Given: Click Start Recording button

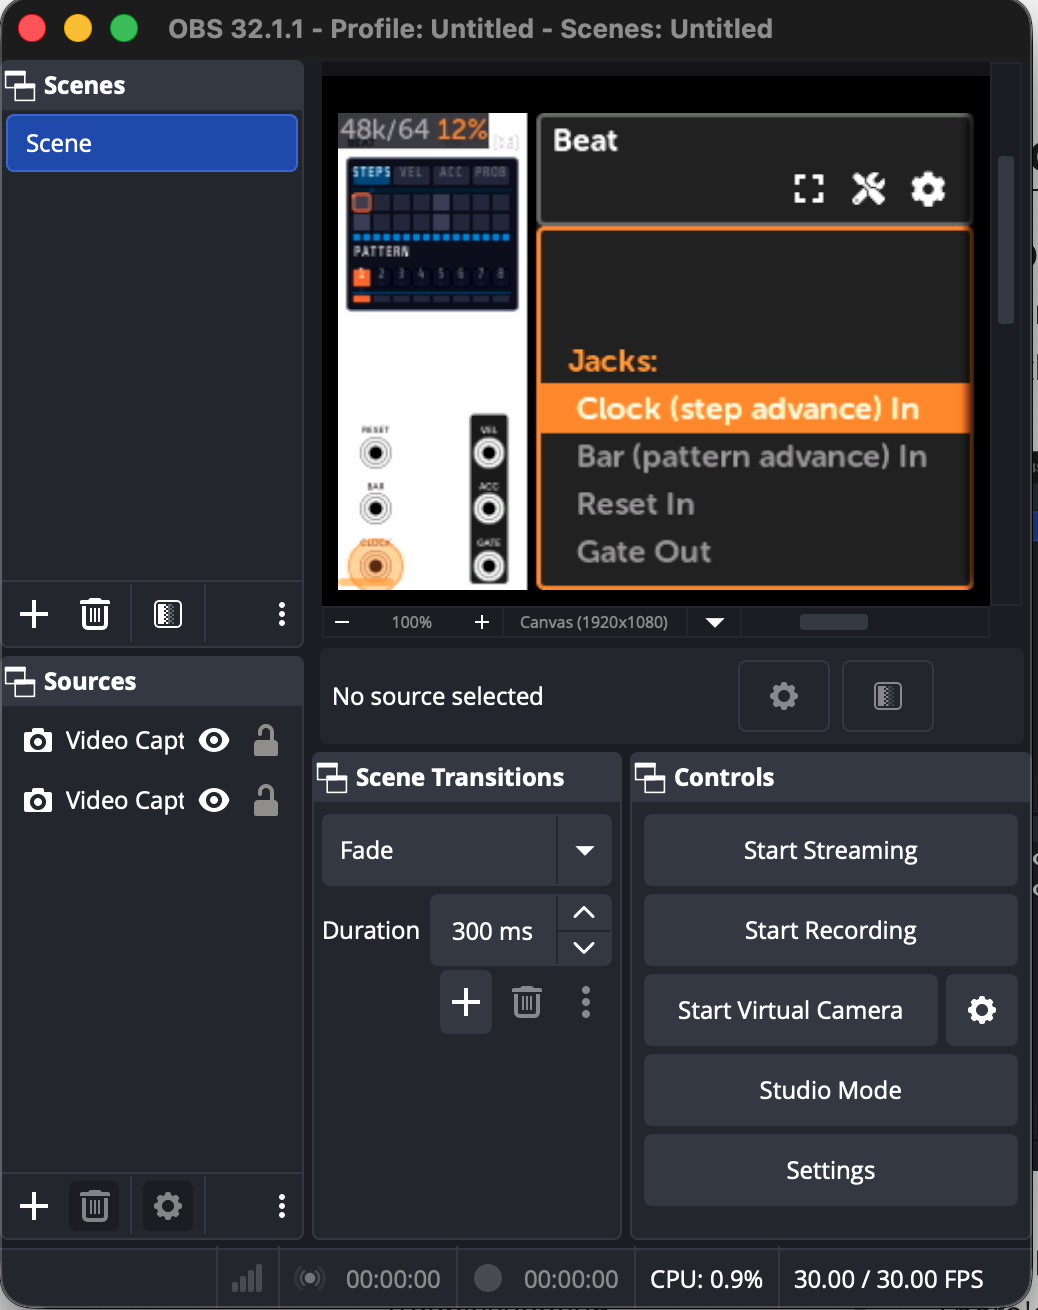Looking at the screenshot, I should 831,930.
